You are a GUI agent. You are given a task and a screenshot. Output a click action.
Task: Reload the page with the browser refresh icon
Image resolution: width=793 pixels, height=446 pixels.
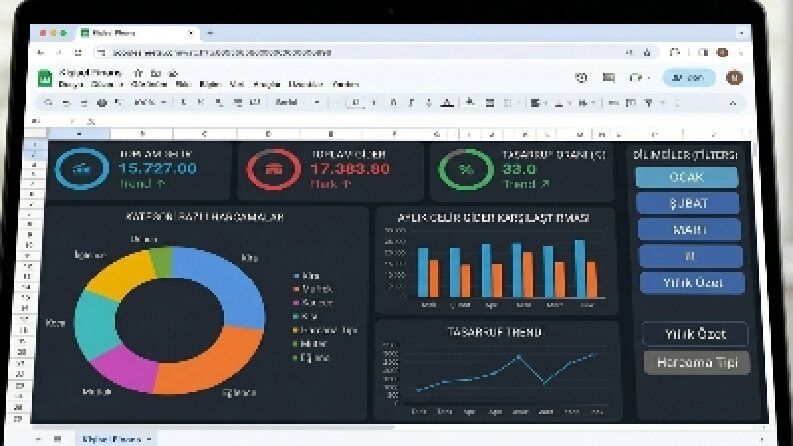(77, 53)
